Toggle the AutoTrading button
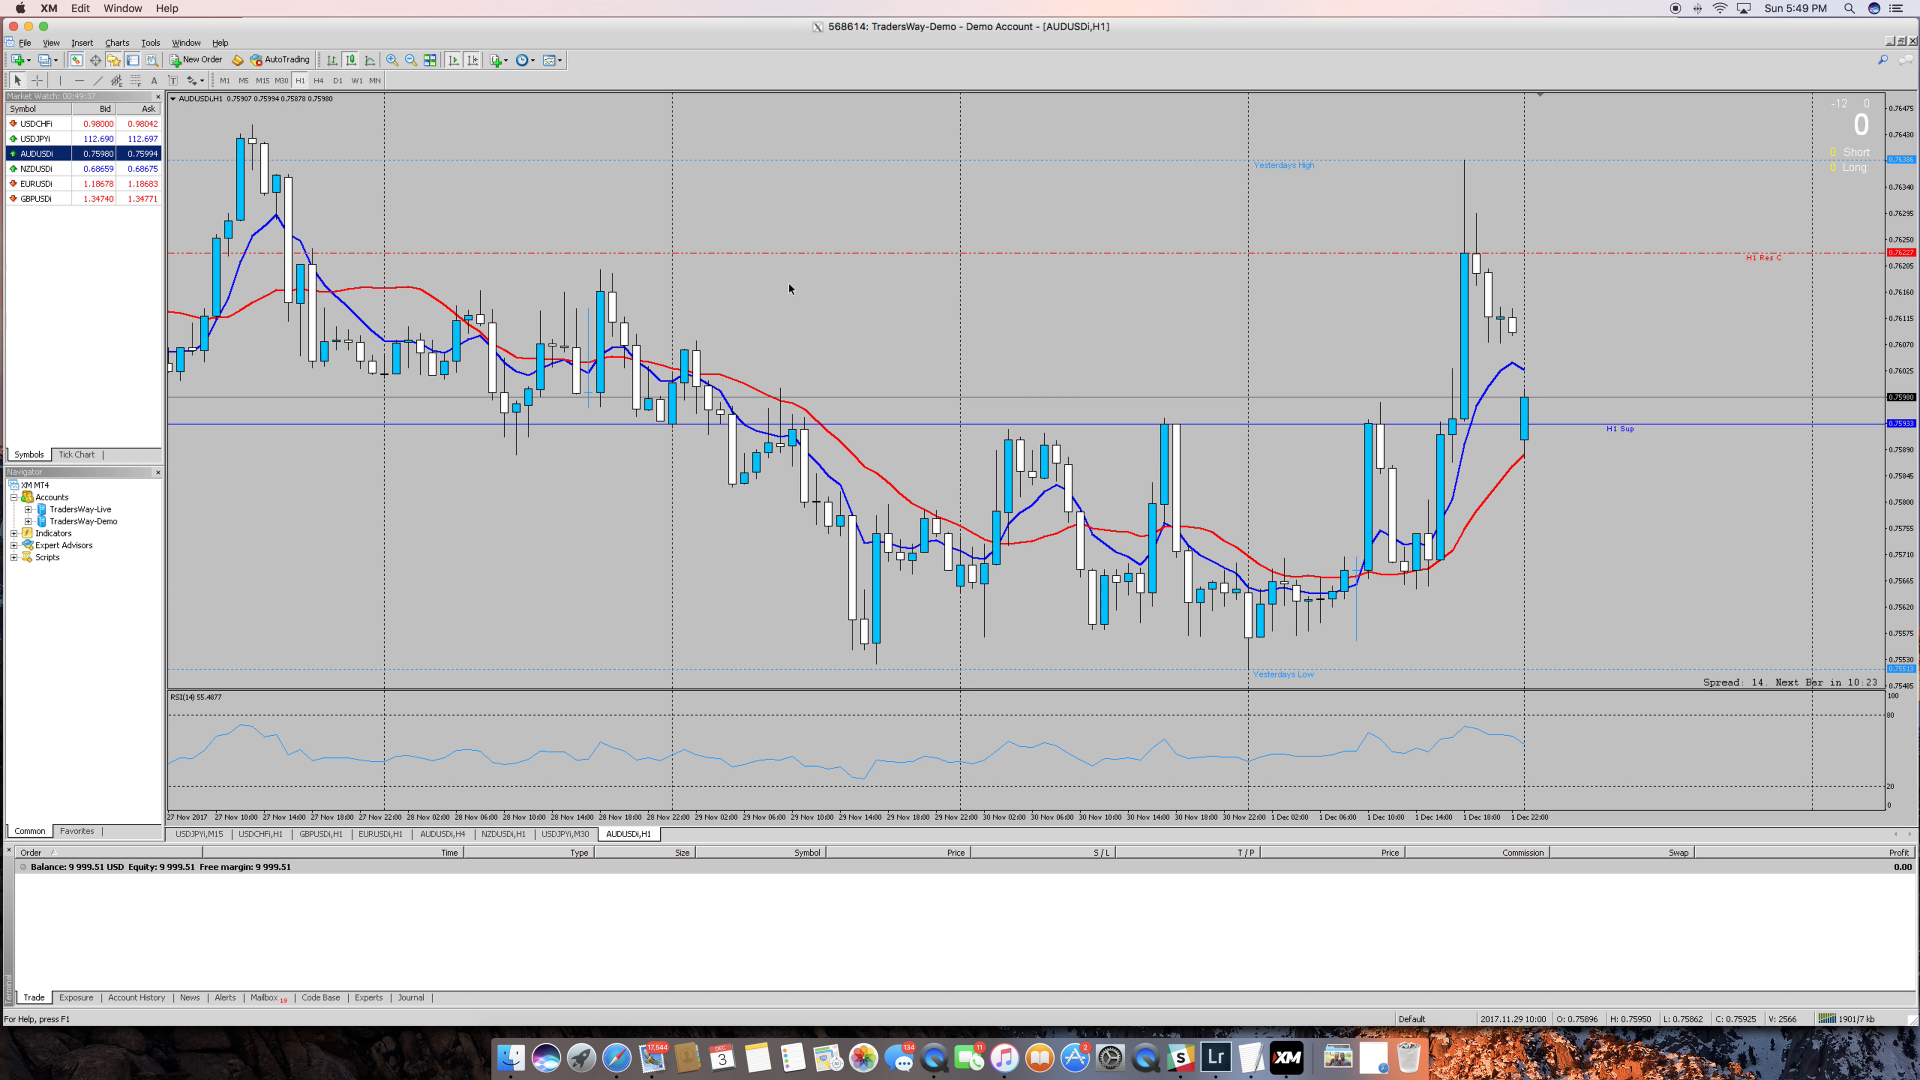 point(280,60)
